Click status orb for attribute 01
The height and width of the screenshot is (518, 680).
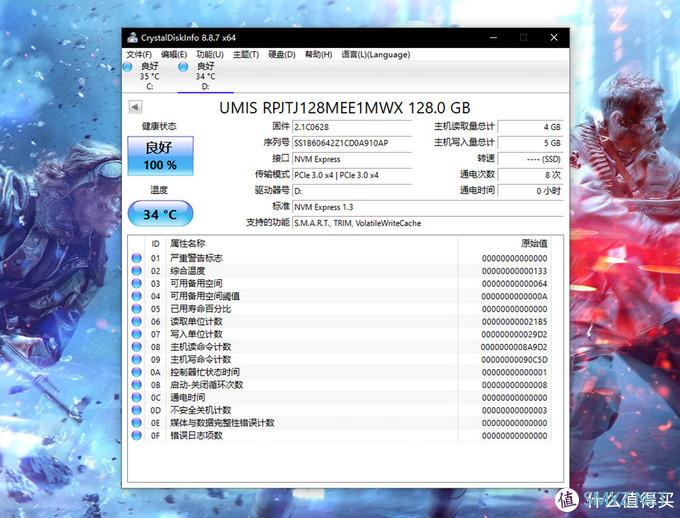point(137,258)
